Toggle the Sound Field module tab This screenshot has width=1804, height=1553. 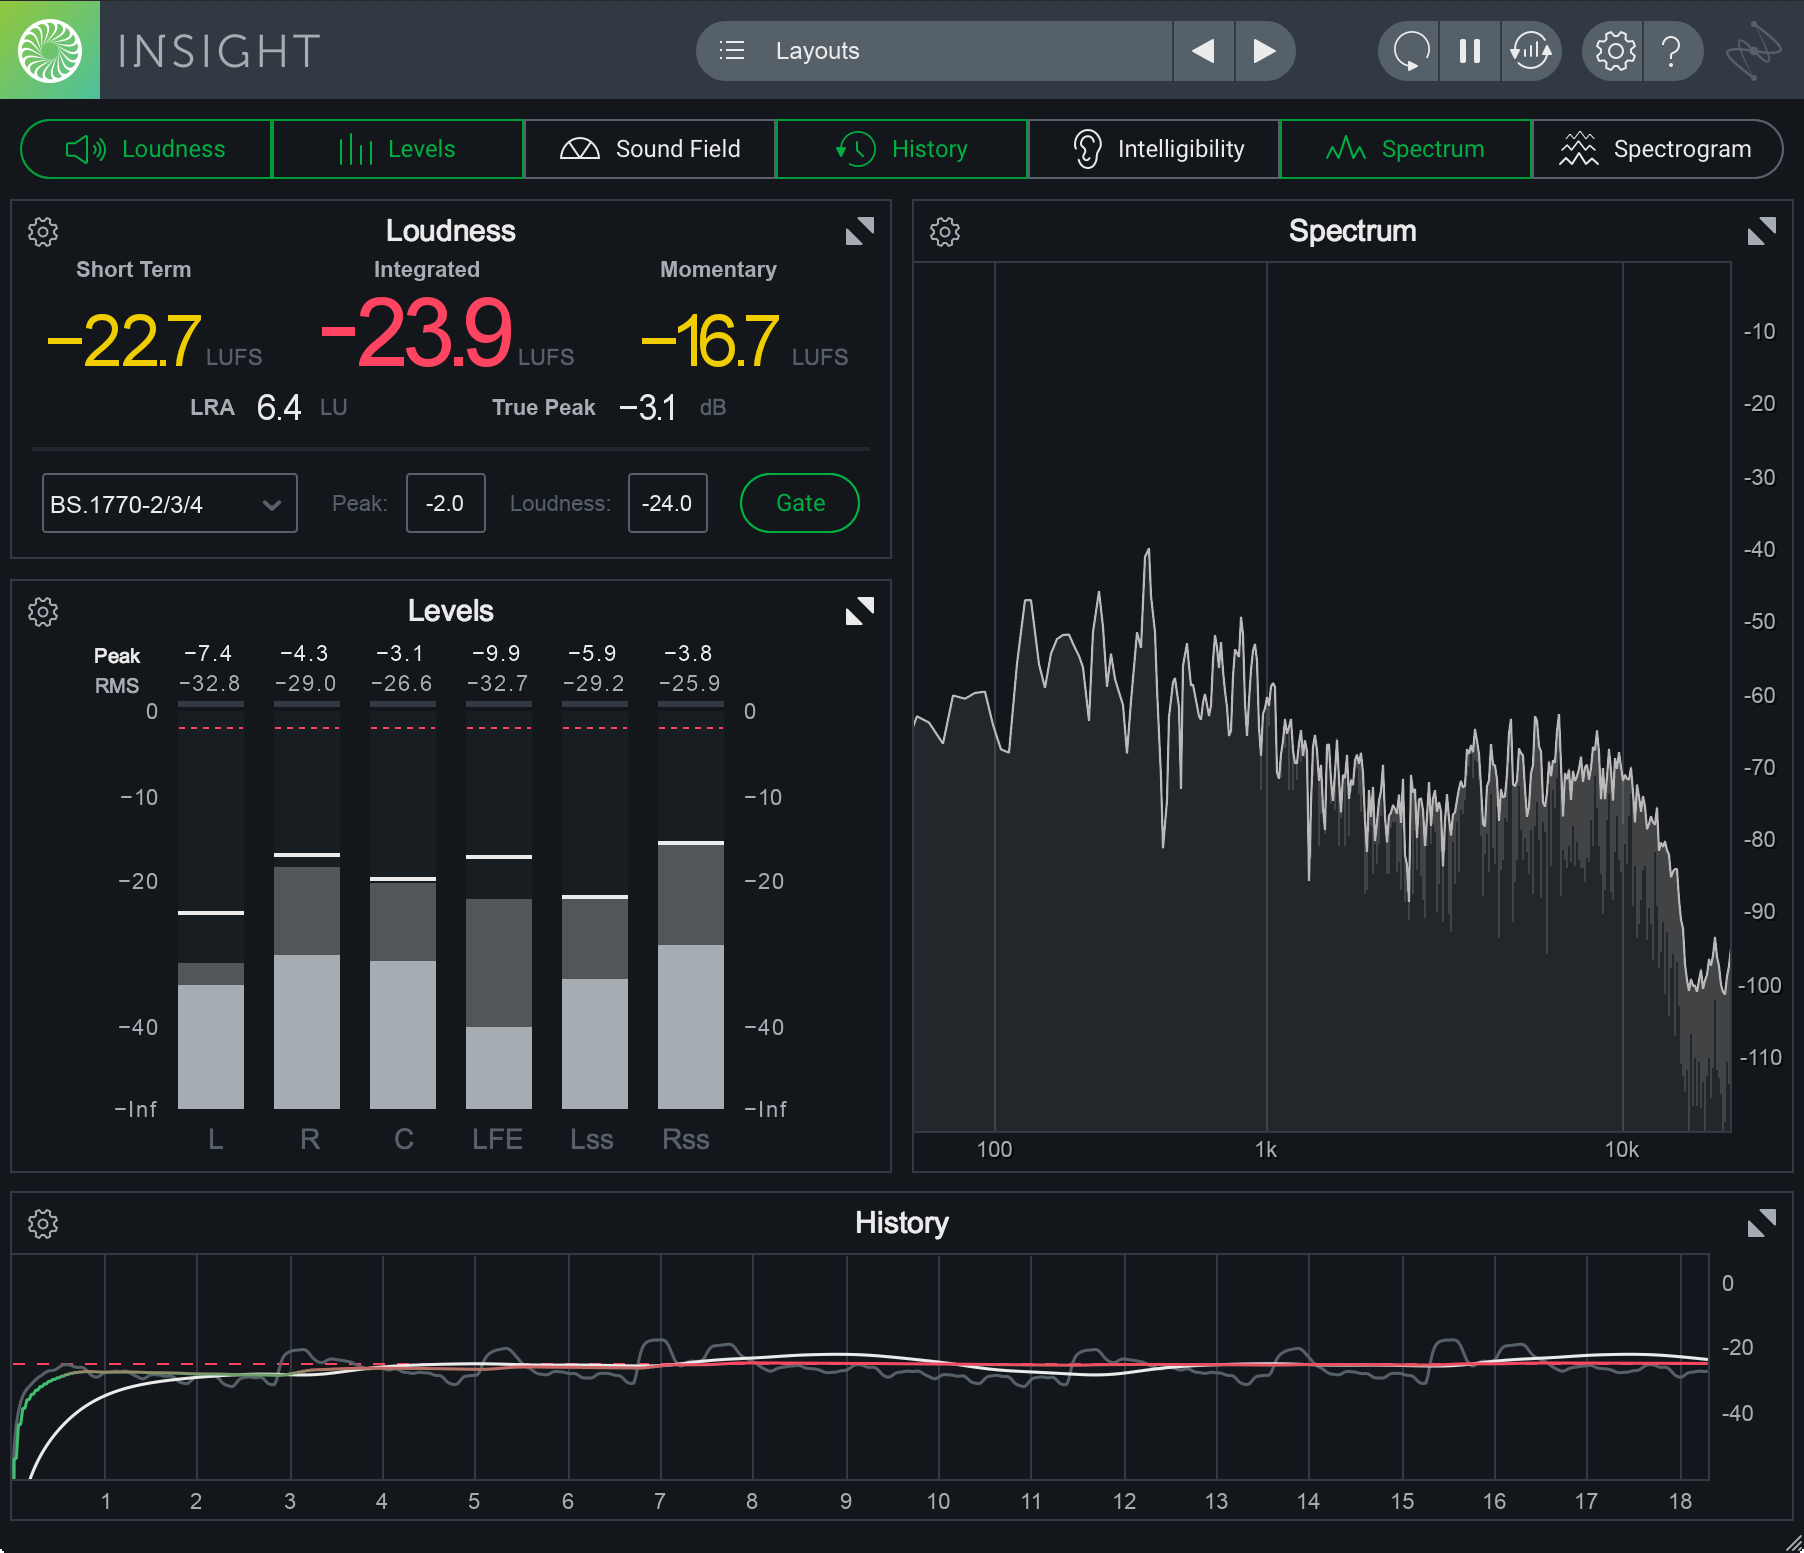point(650,149)
